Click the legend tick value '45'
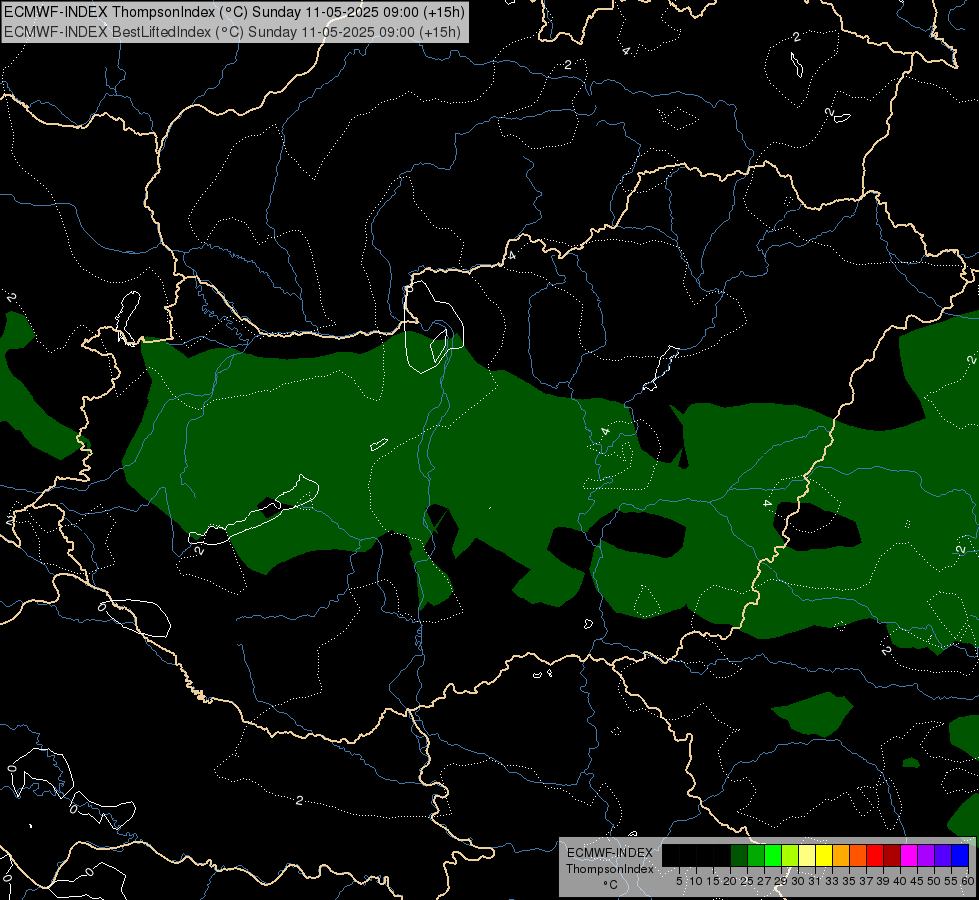The width and height of the screenshot is (979, 900). (917, 881)
